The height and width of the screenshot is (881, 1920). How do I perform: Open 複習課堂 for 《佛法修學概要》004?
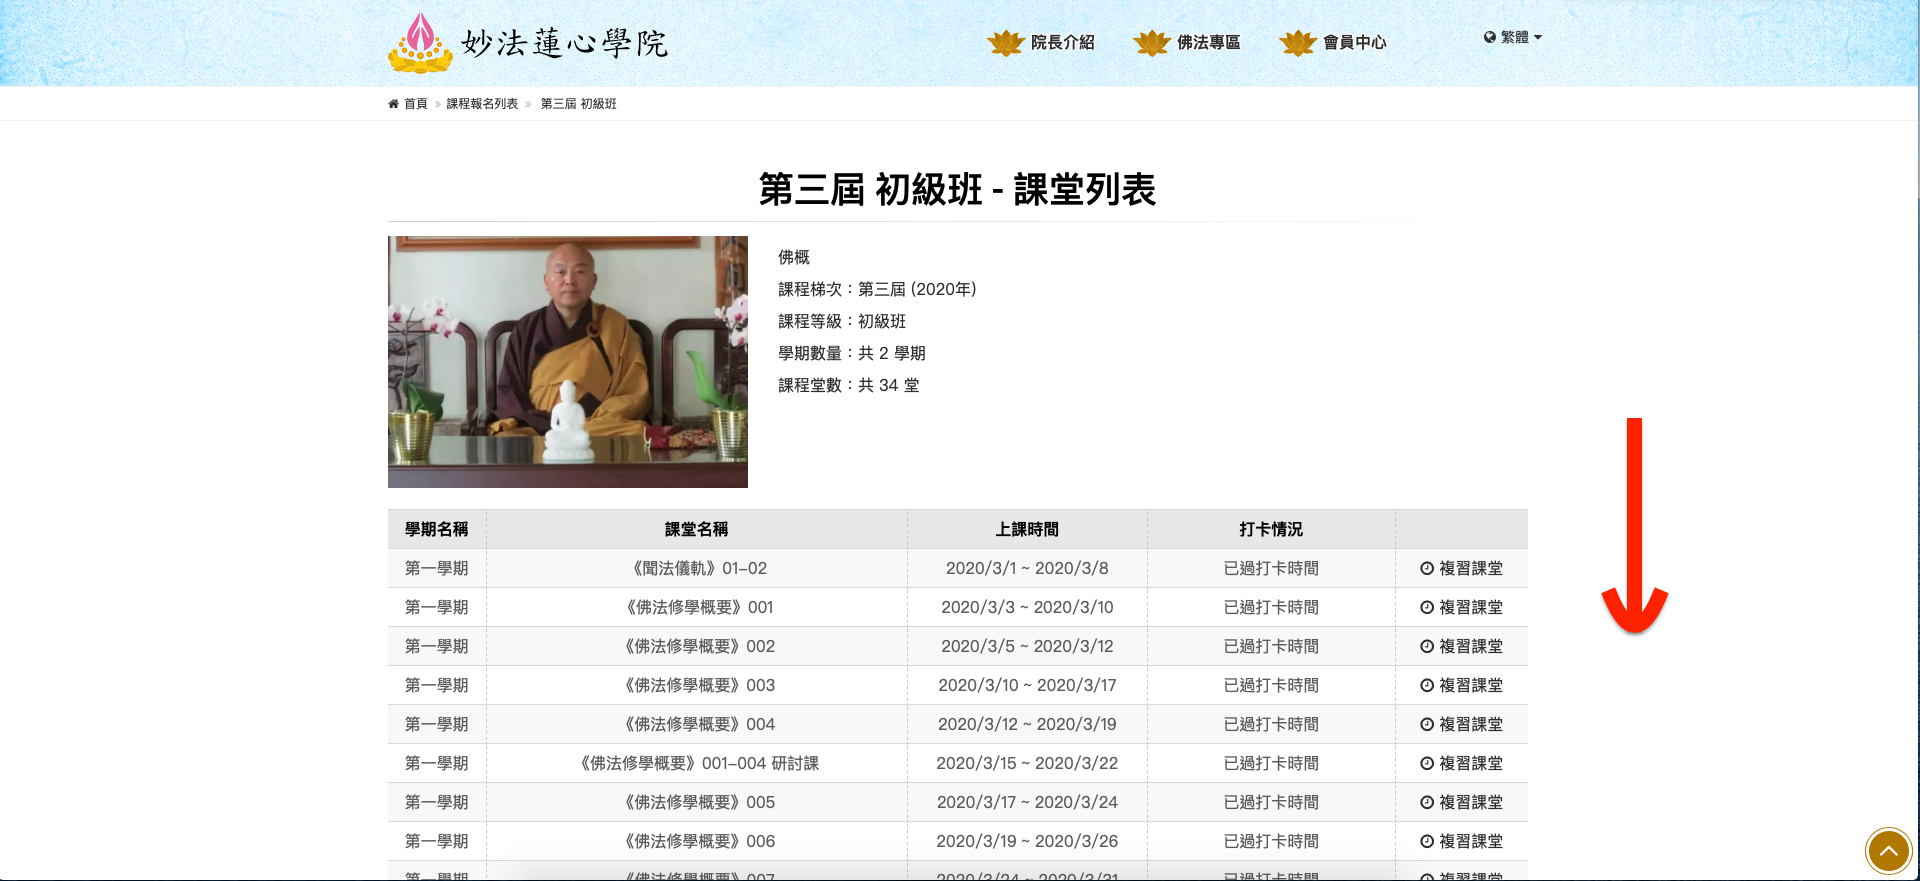point(1461,724)
